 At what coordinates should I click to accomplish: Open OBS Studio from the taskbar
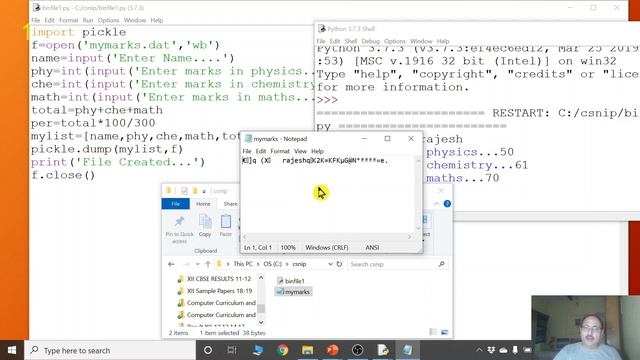coord(358,350)
